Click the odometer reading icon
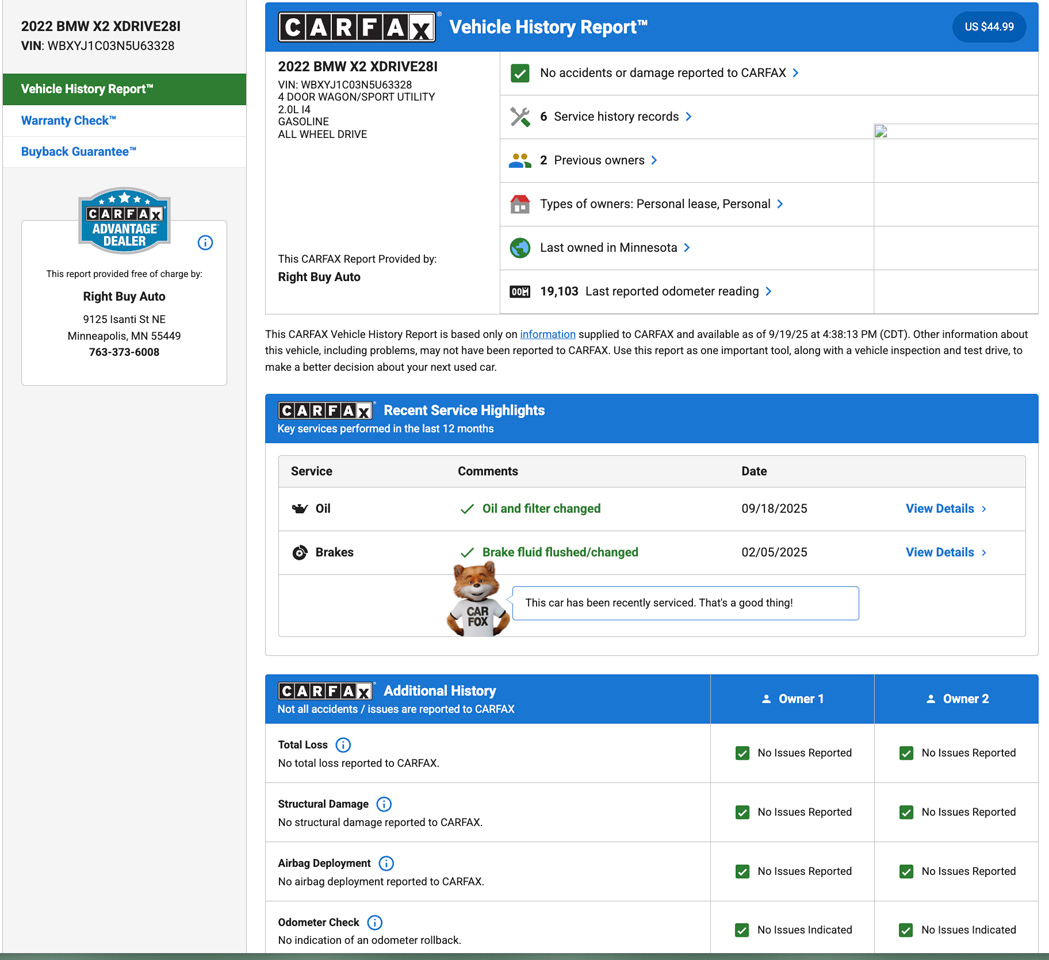 tap(520, 292)
